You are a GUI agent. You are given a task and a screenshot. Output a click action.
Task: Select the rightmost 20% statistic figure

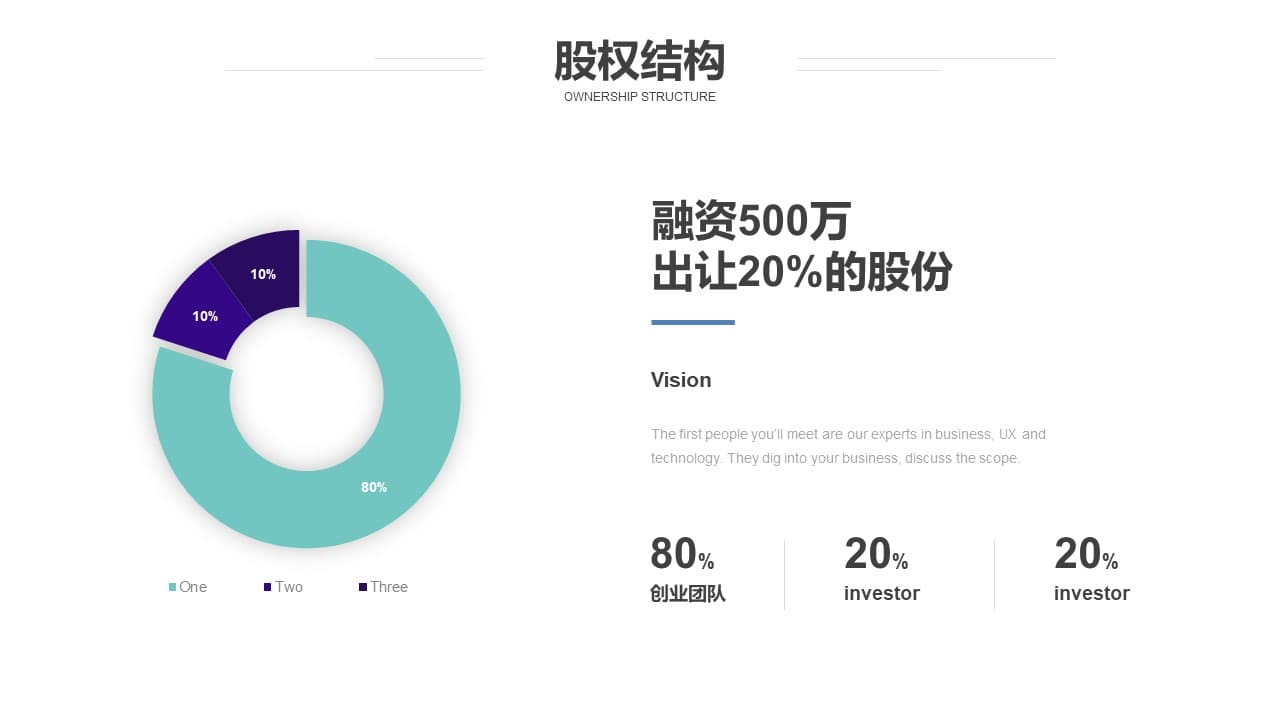pyautogui.click(x=1086, y=554)
